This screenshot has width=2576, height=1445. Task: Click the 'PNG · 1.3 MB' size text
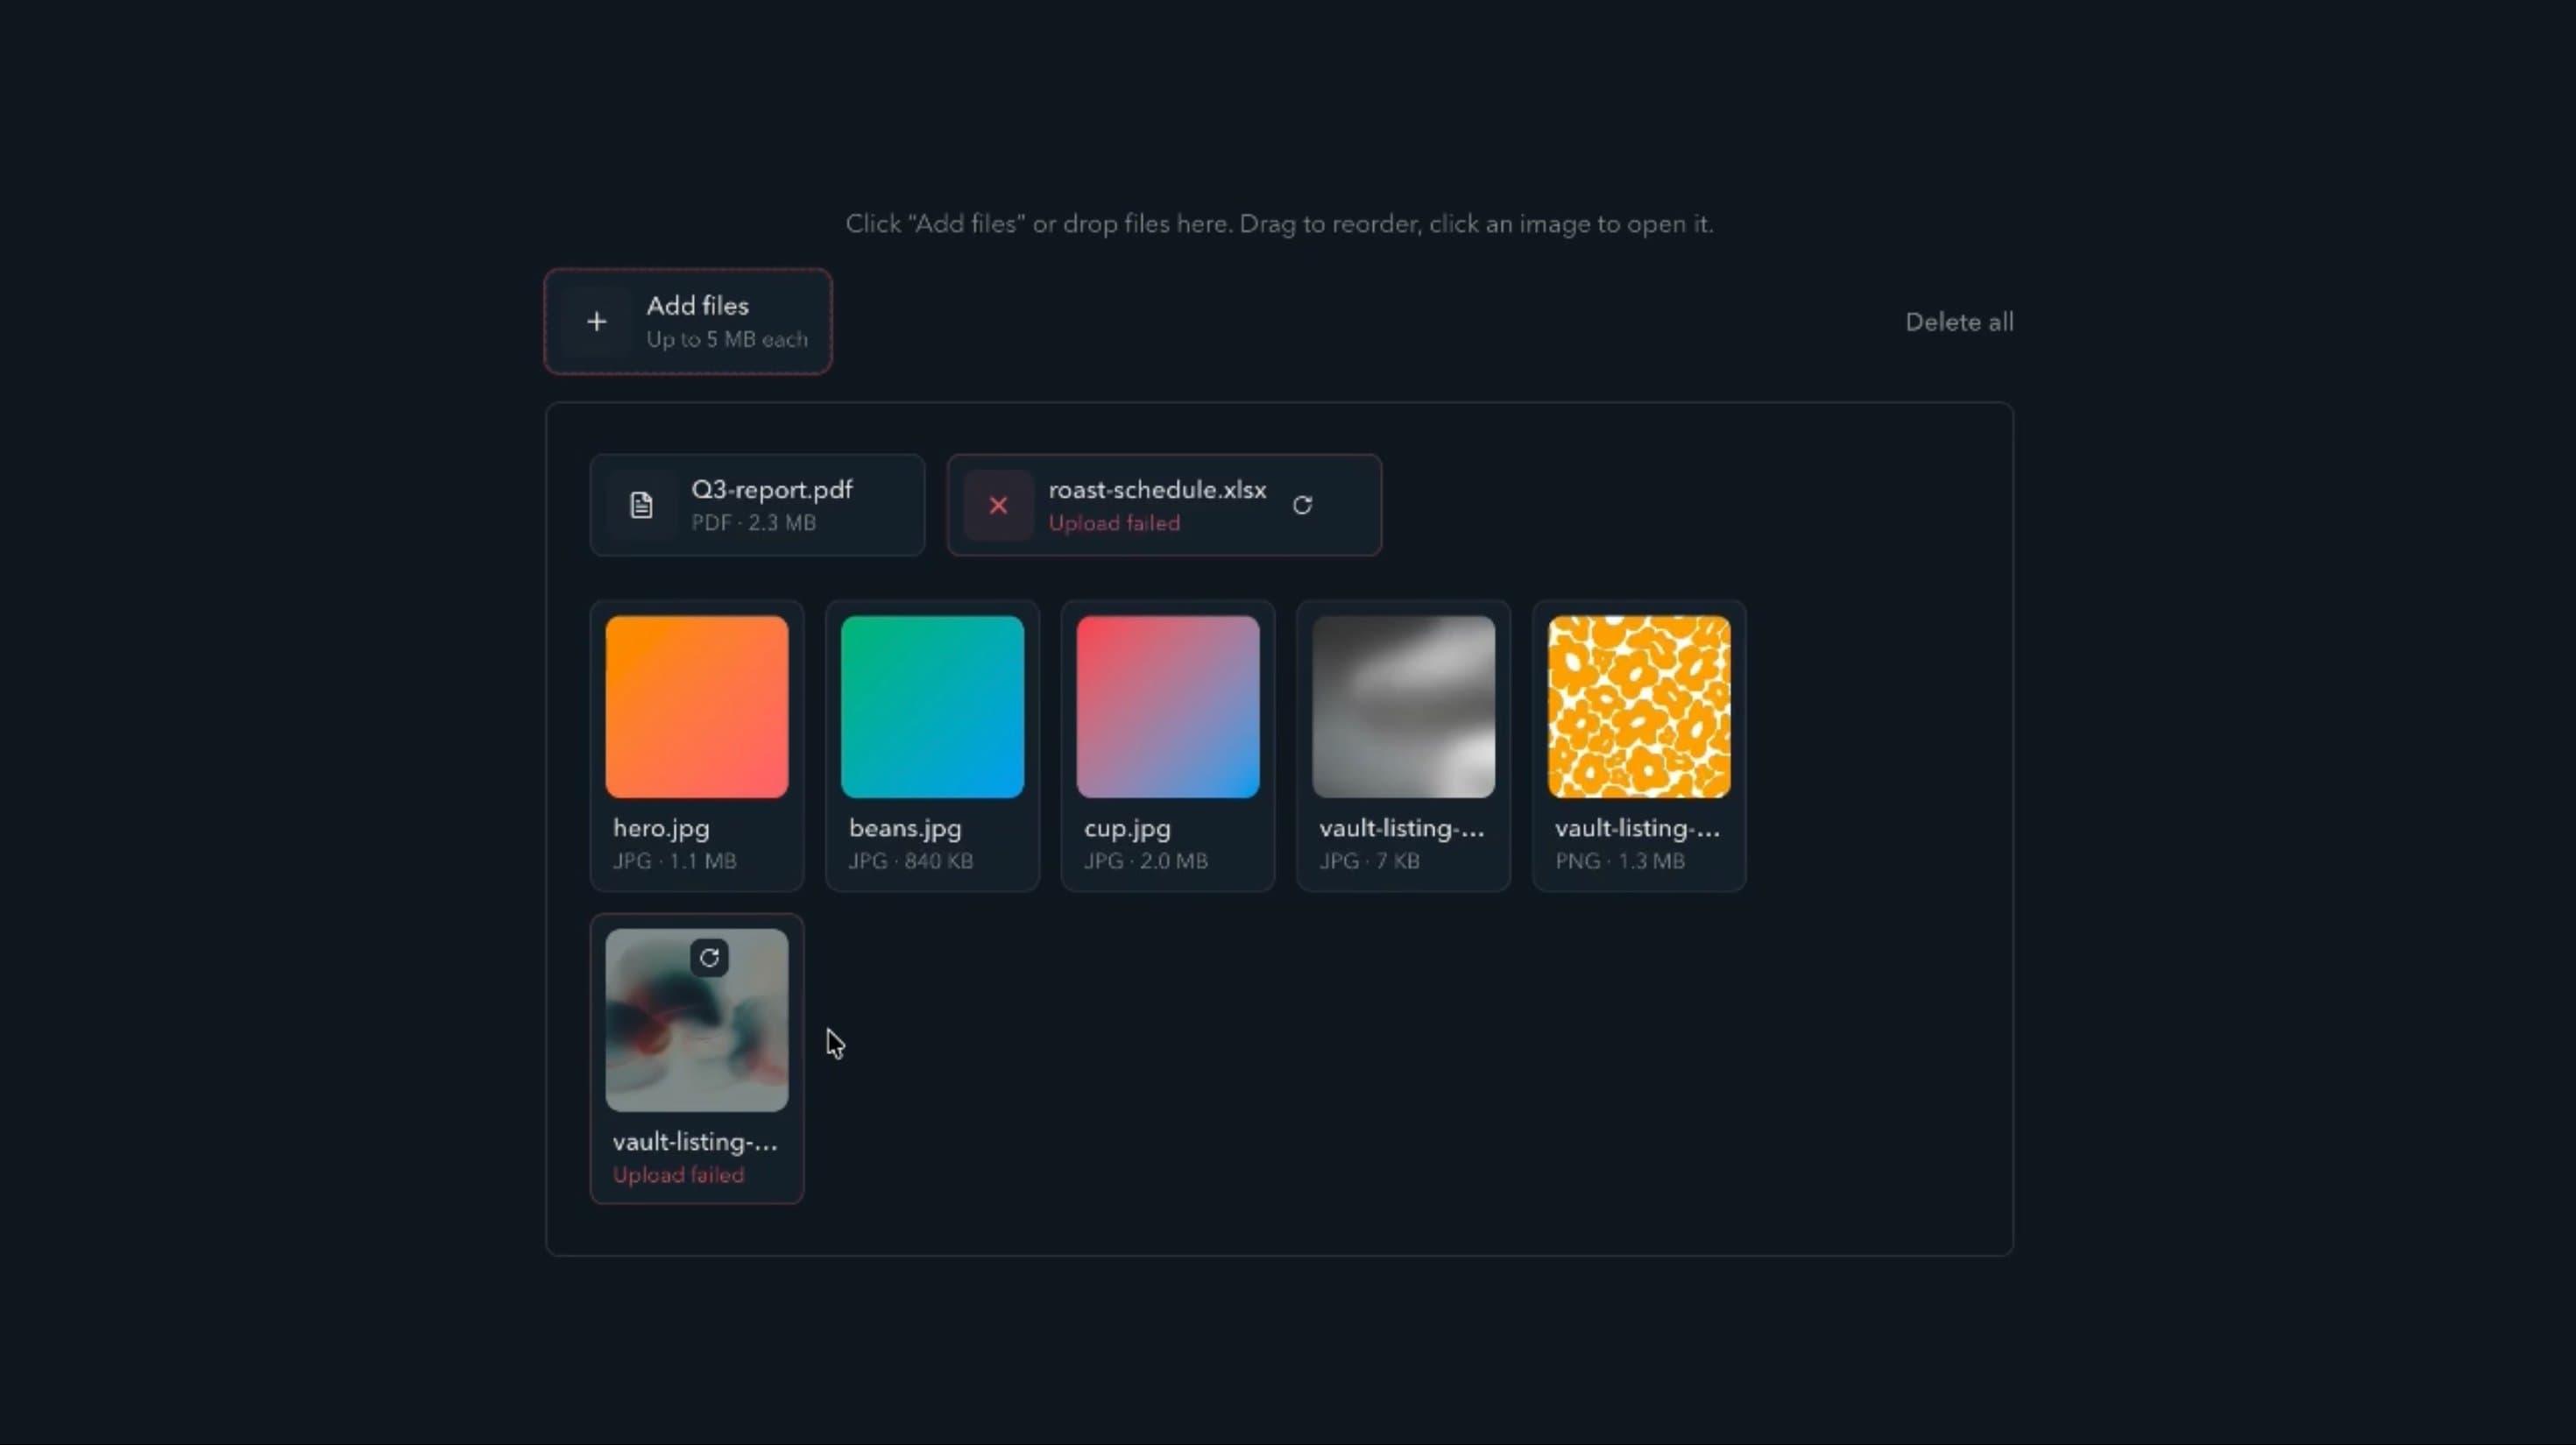(1620, 861)
